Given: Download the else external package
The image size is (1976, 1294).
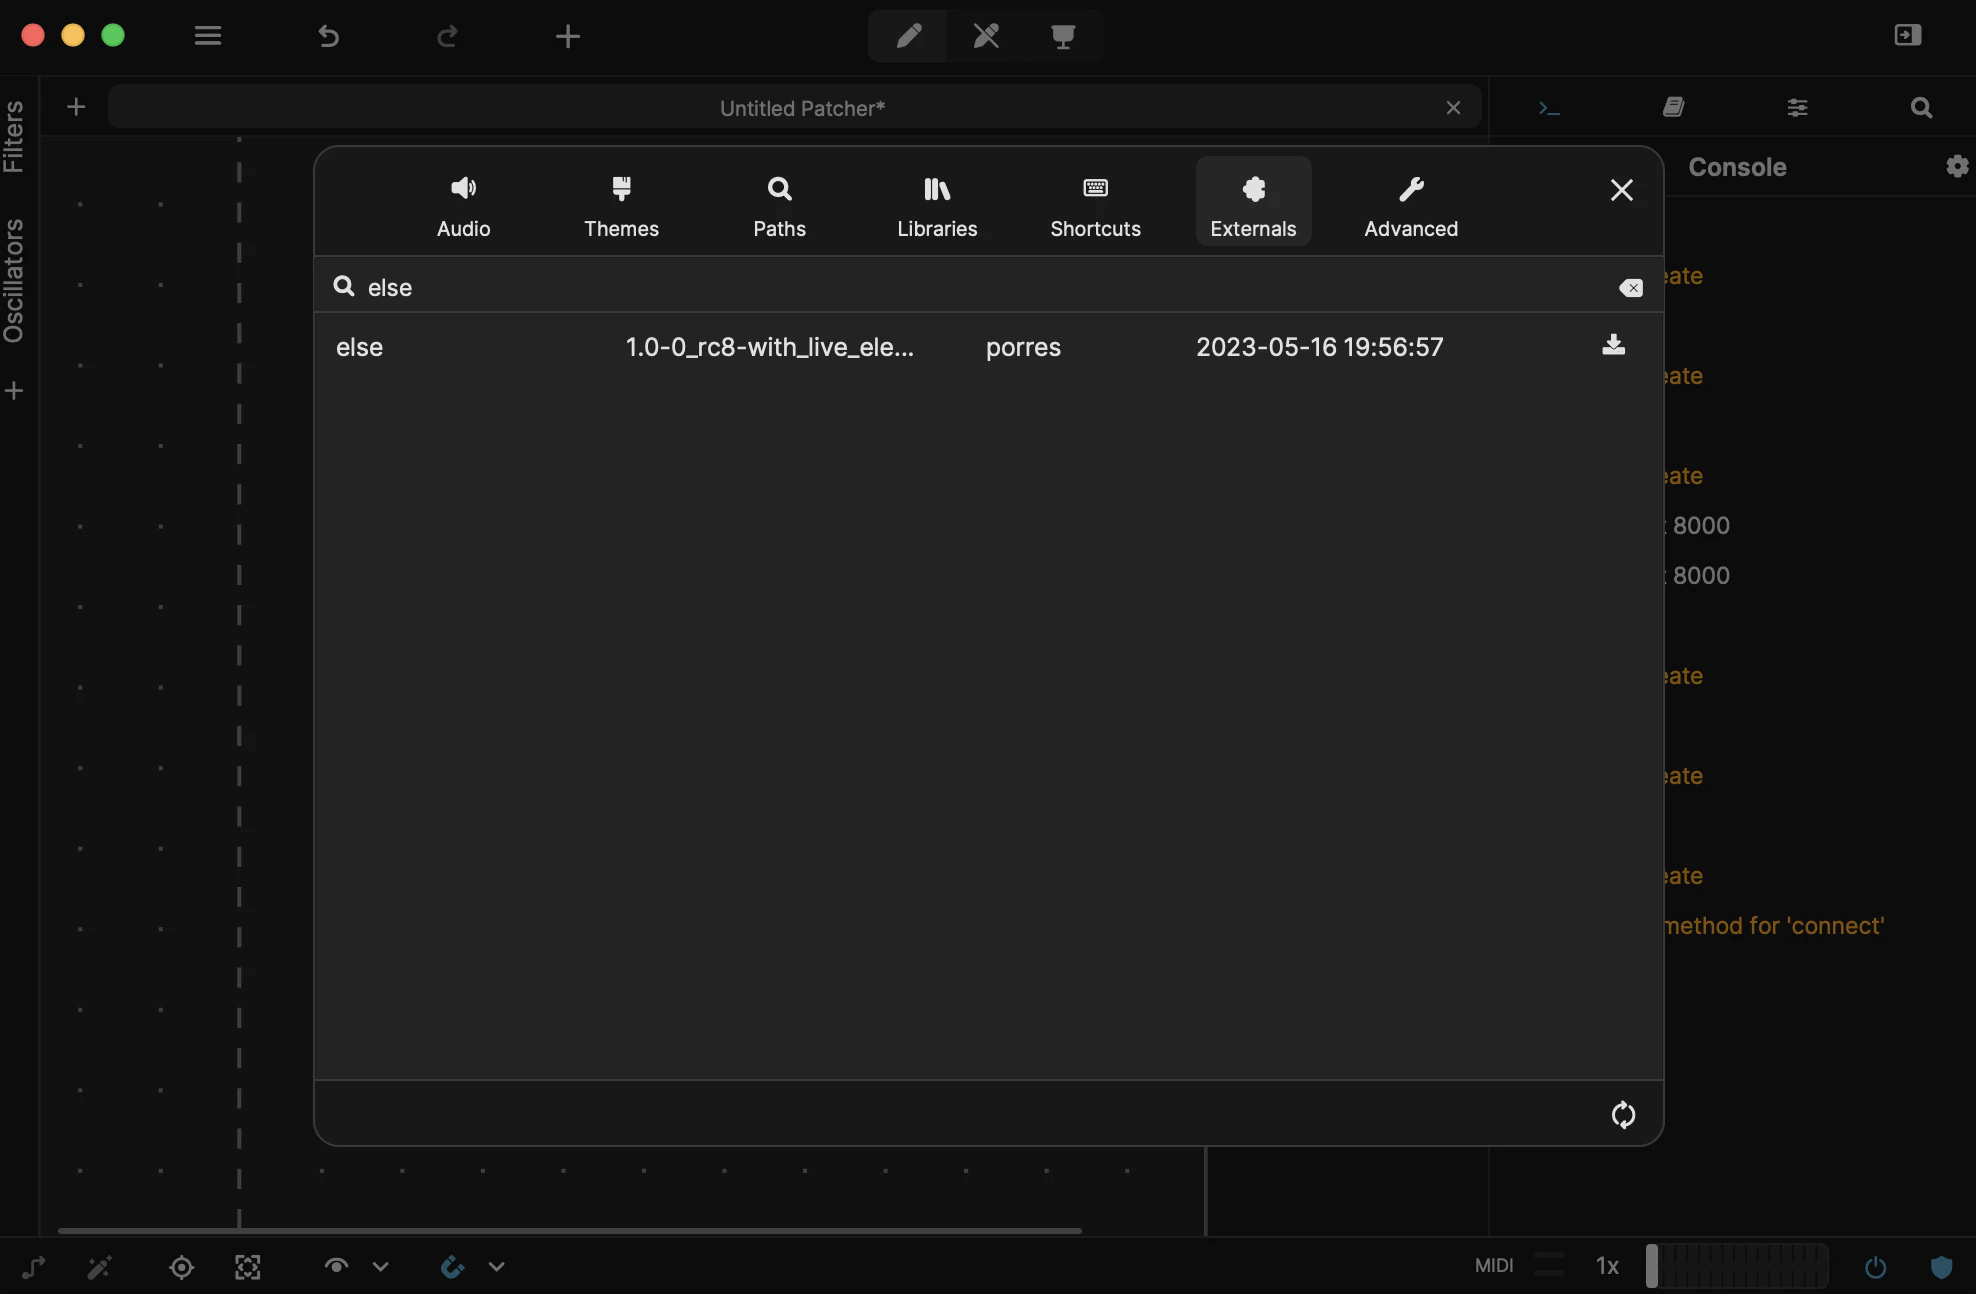Looking at the screenshot, I should click(1613, 345).
